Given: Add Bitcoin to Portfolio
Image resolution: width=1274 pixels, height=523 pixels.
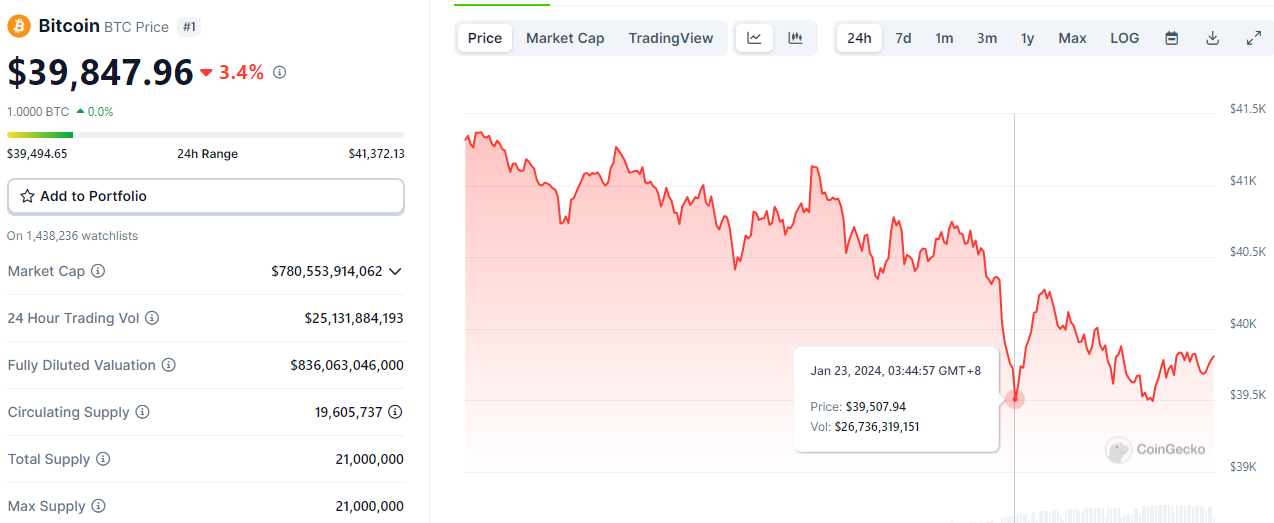Looking at the screenshot, I should tap(206, 196).
